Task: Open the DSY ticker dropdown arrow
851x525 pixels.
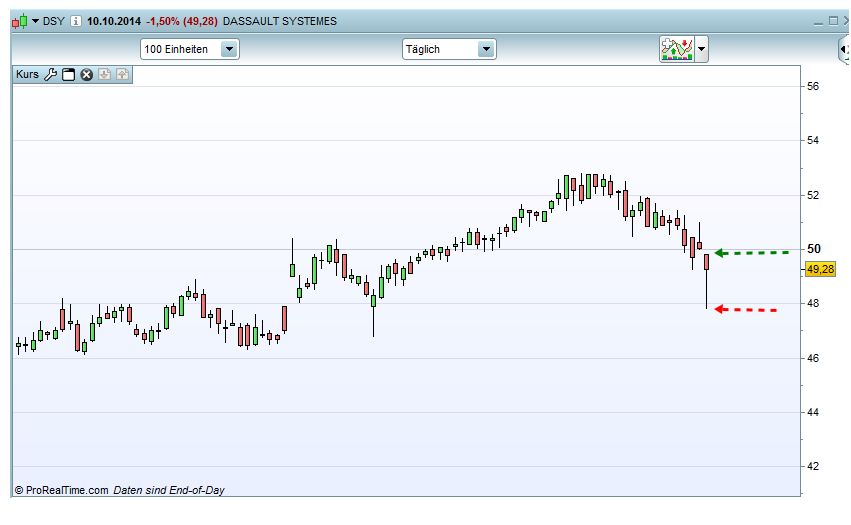Action: coord(36,21)
